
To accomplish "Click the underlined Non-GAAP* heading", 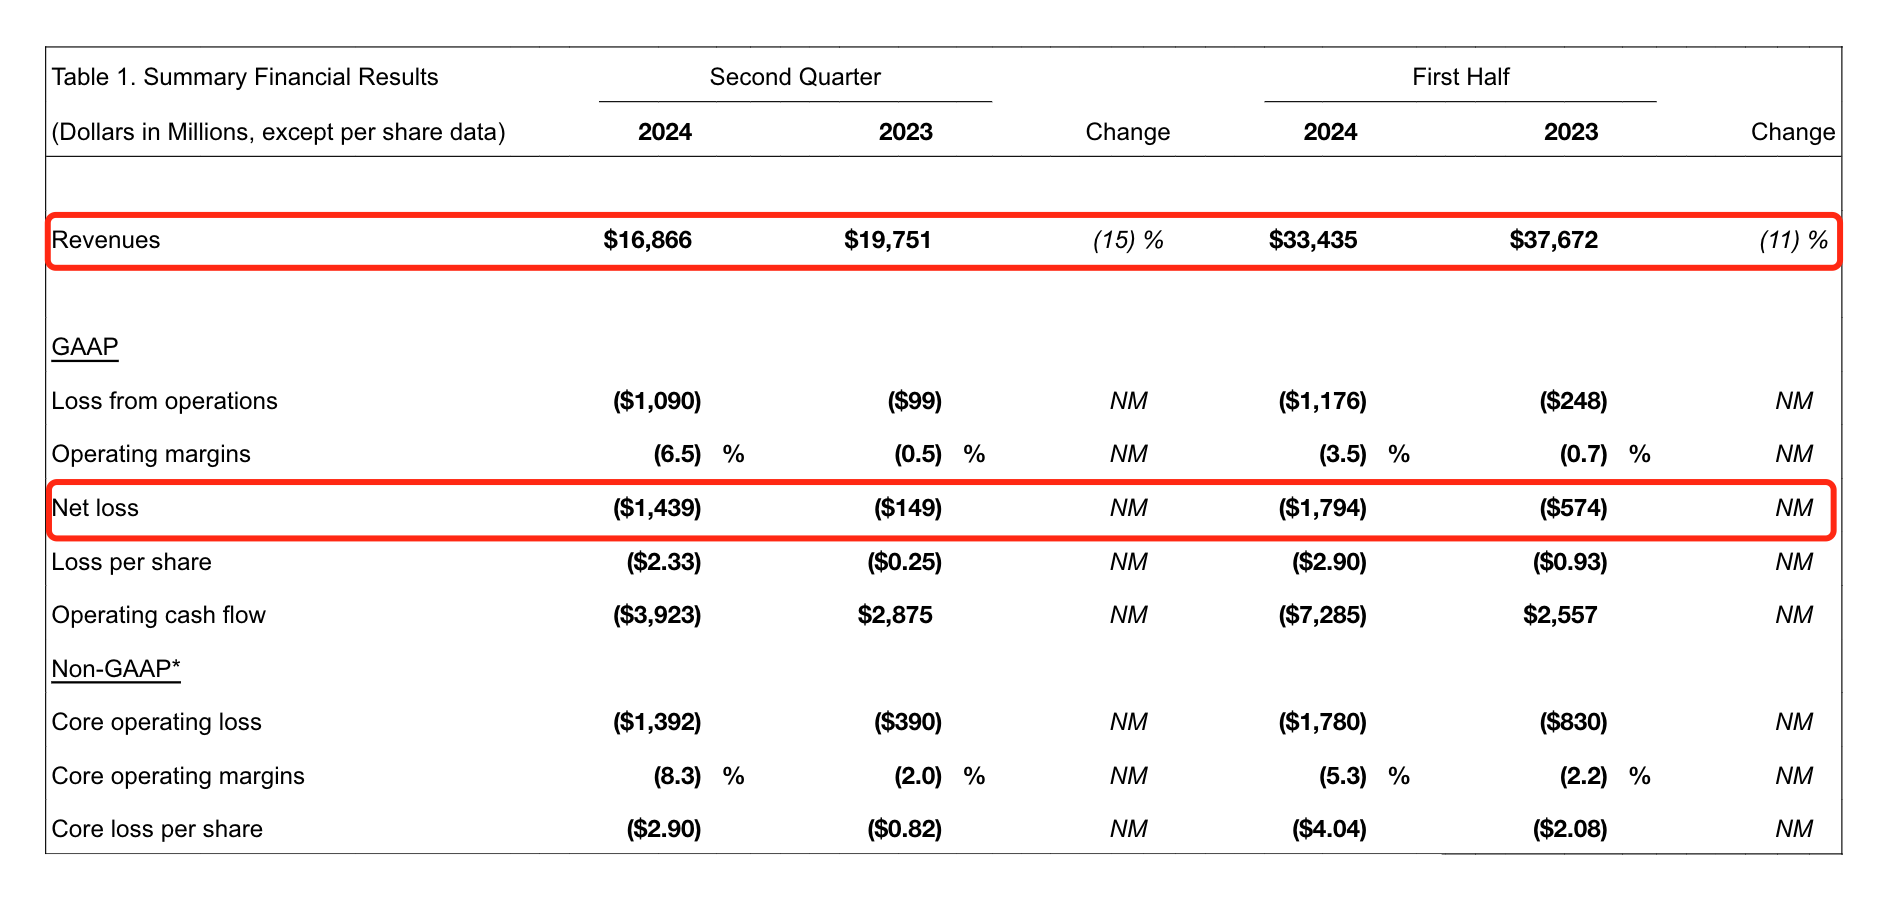I will (x=116, y=669).
